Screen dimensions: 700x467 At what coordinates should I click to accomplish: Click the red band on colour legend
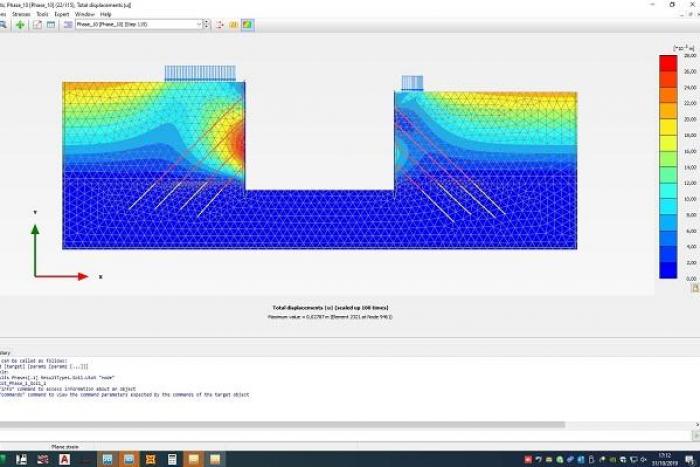coord(667,63)
